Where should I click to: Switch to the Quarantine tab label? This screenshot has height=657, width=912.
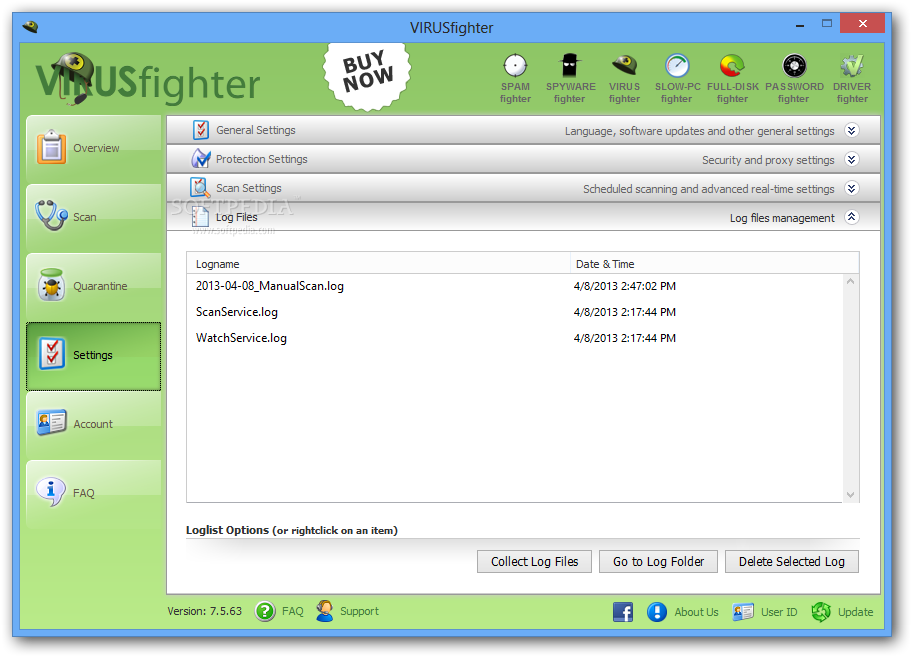coord(100,286)
